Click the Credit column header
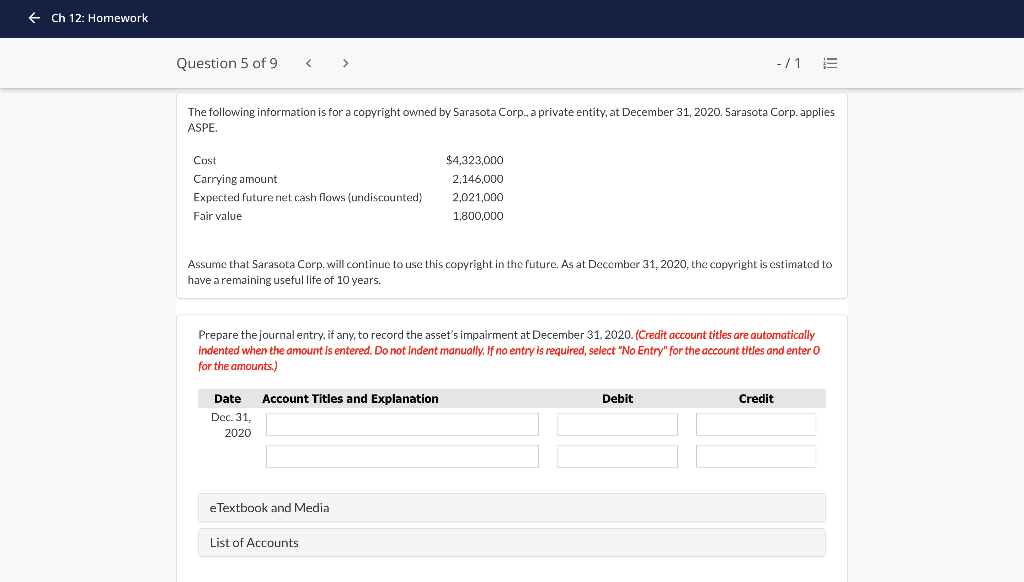Image resolution: width=1024 pixels, height=582 pixels. [x=756, y=399]
